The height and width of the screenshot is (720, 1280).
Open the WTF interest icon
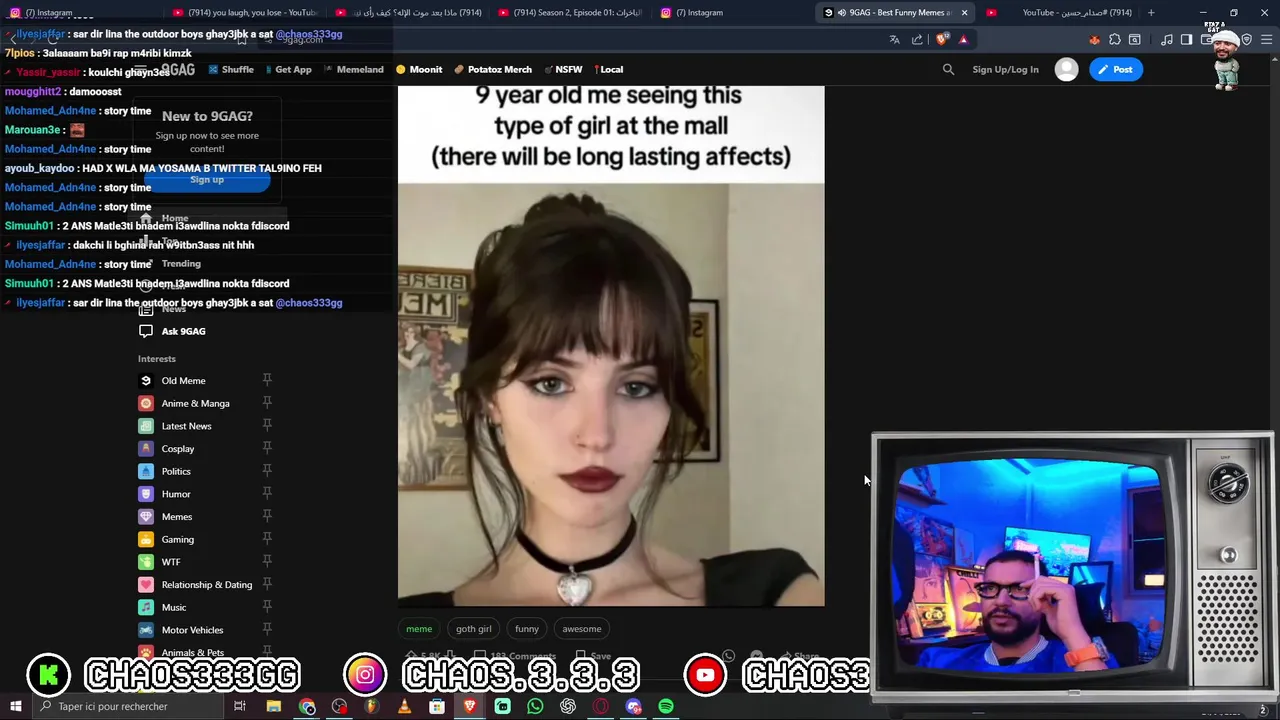tap(146, 562)
